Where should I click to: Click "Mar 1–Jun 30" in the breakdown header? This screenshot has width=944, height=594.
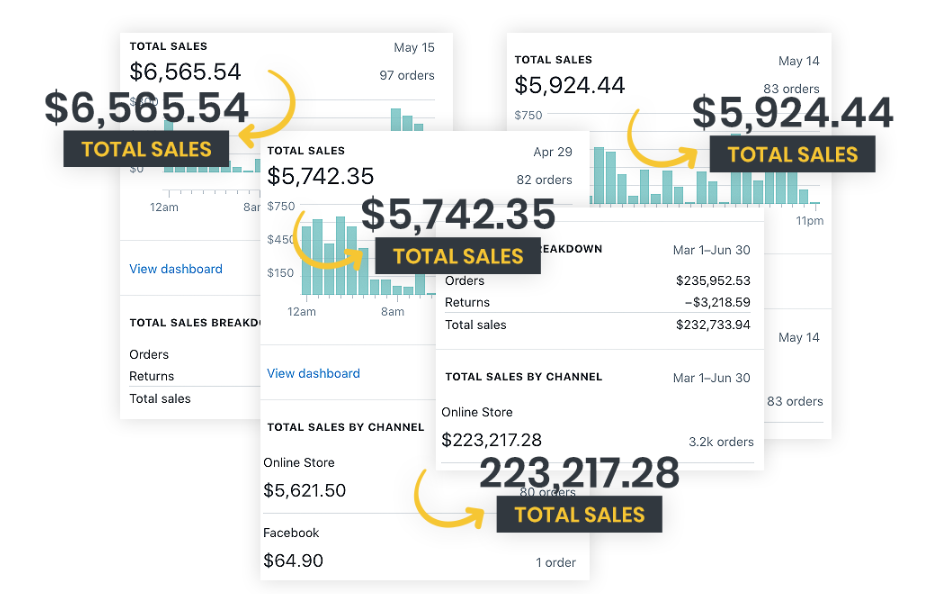(712, 250)
